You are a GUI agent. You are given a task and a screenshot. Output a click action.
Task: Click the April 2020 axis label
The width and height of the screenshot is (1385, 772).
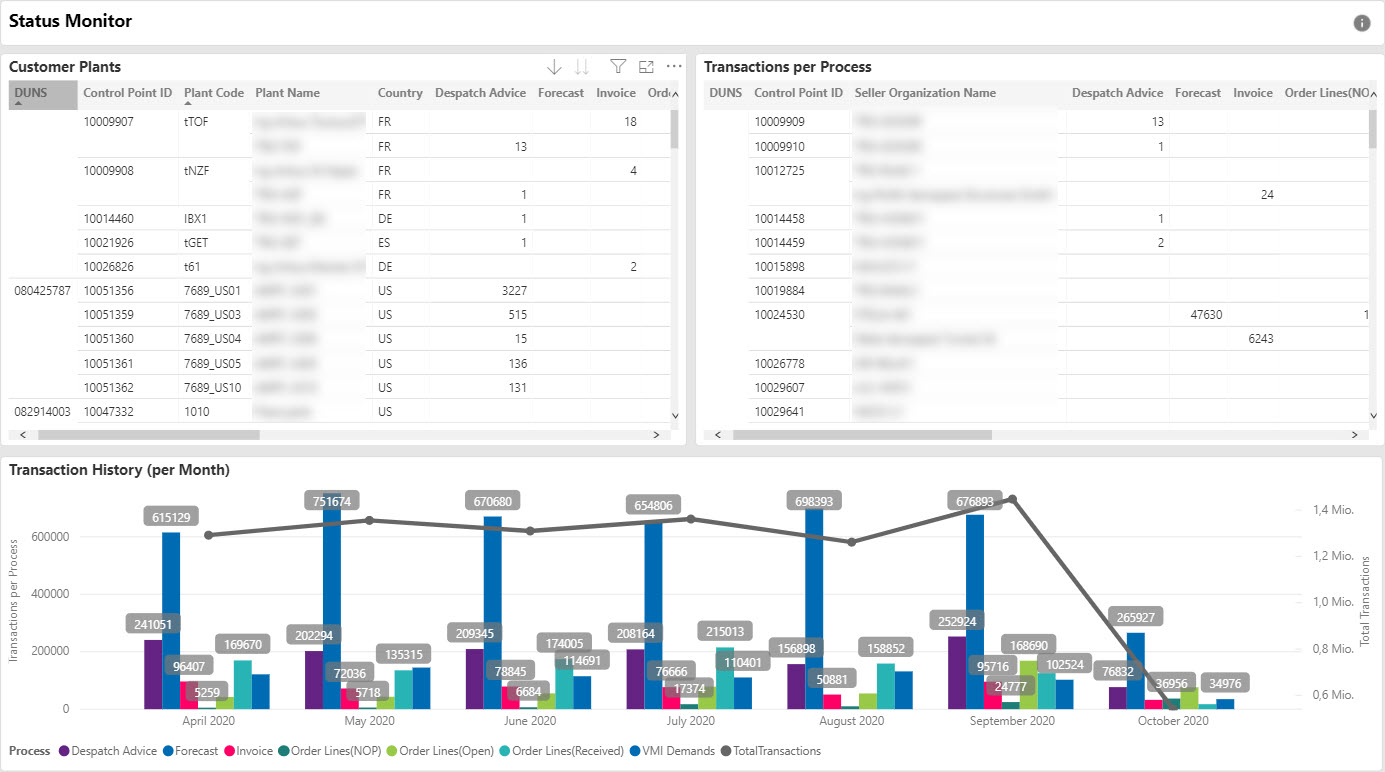[x=208, y=721]
